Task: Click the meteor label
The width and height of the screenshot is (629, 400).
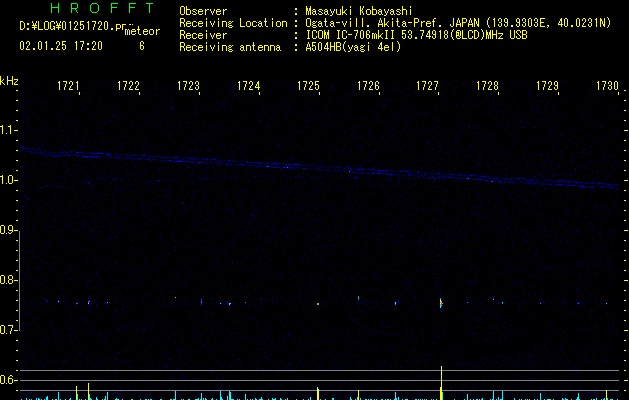Action: pyautogui.click(x=142, y=31)
